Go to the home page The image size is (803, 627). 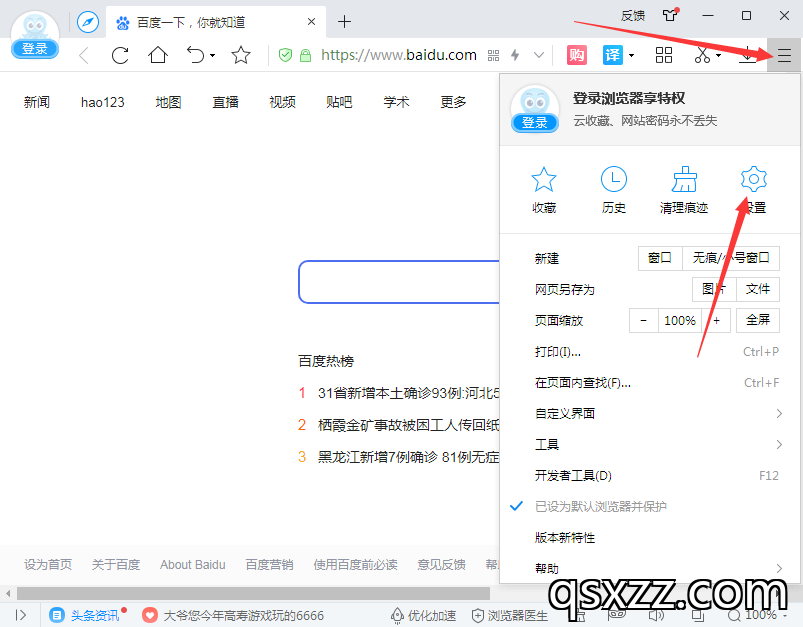coord(158,55)
